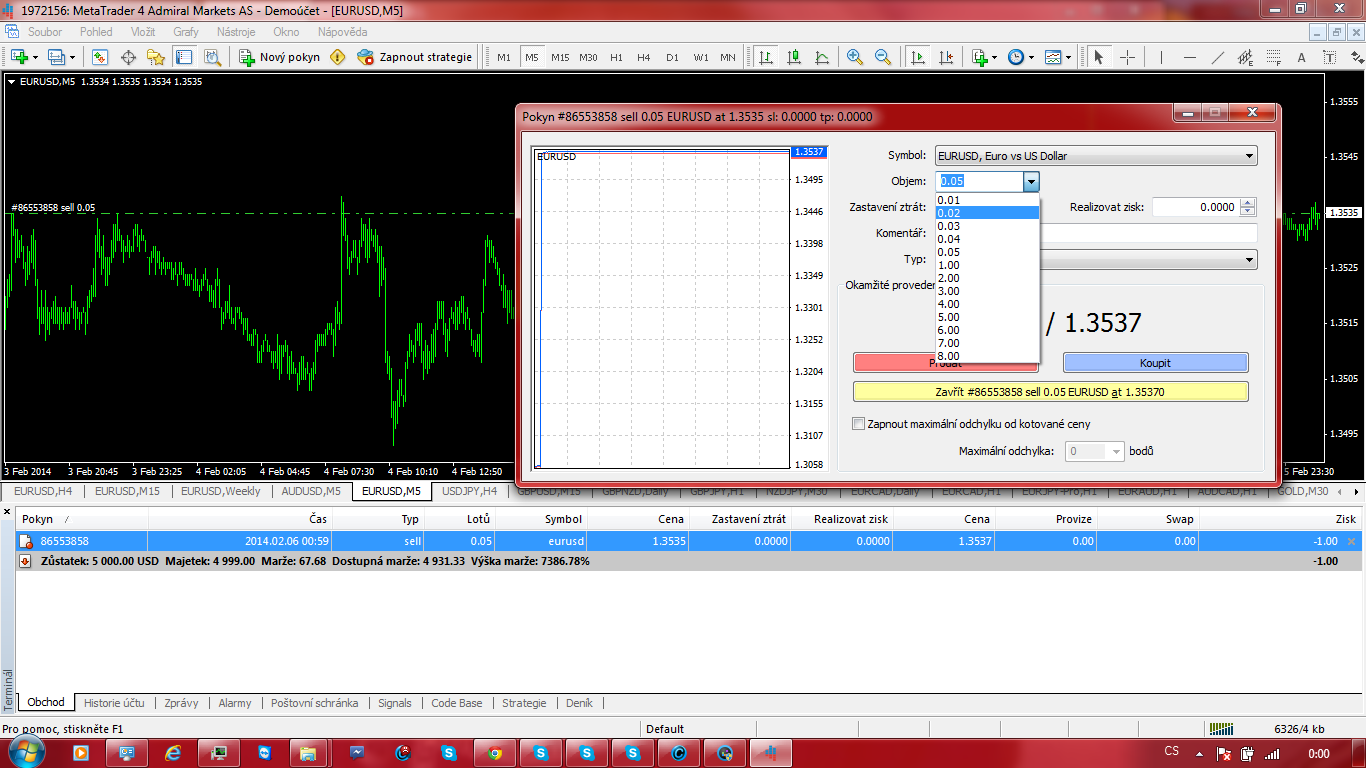Image resolution: width=1366 pixels, height=768 pixels.
Task: Toggle M30 timeframe button
Action: pyautogui.click(x=589, y=57)
